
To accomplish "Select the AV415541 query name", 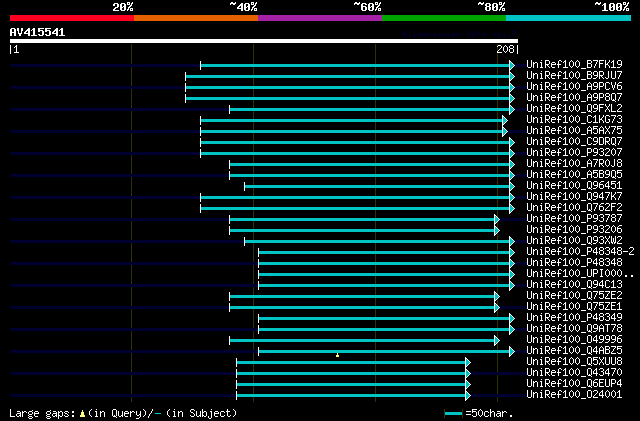I will coord(37,32).
